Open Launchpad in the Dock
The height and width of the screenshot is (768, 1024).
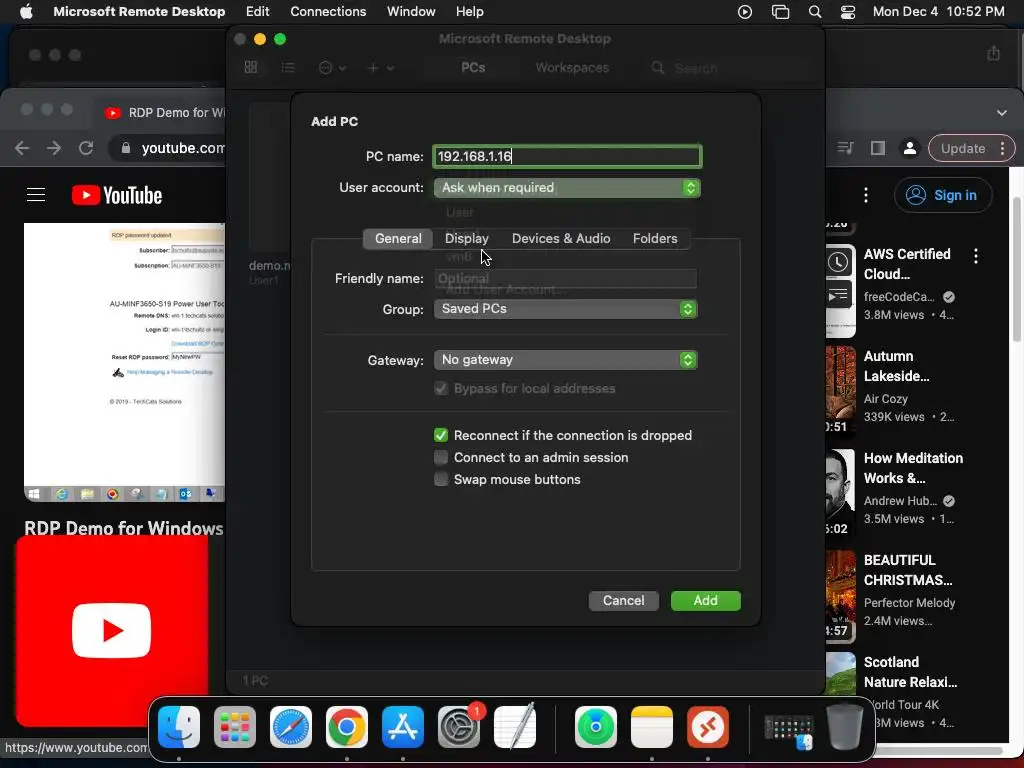pyautogui.click(x=235, y=727)
